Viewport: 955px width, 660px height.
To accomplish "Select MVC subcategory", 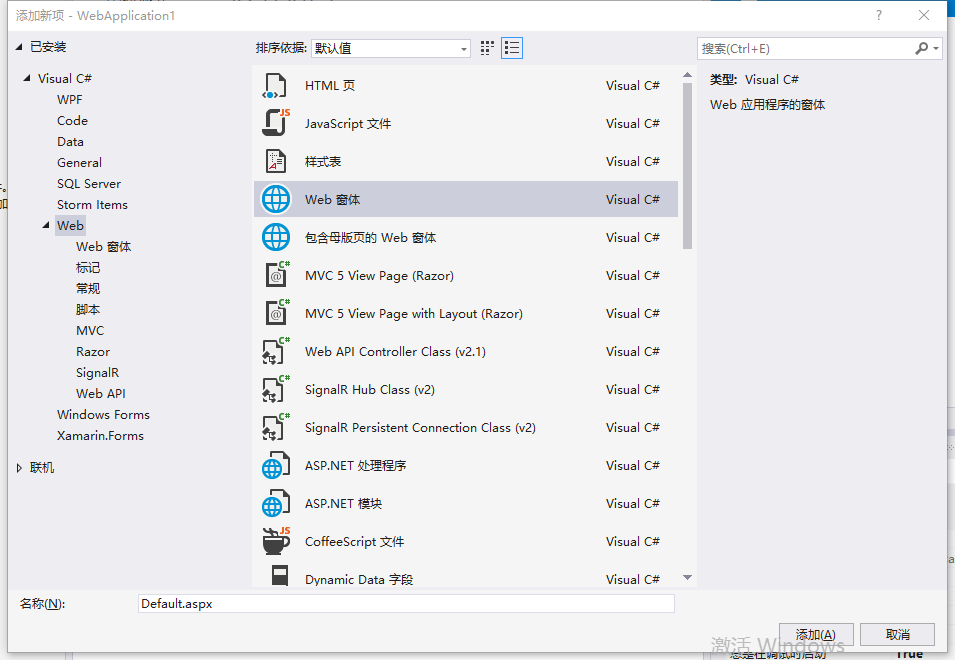I will coord(90,331).
